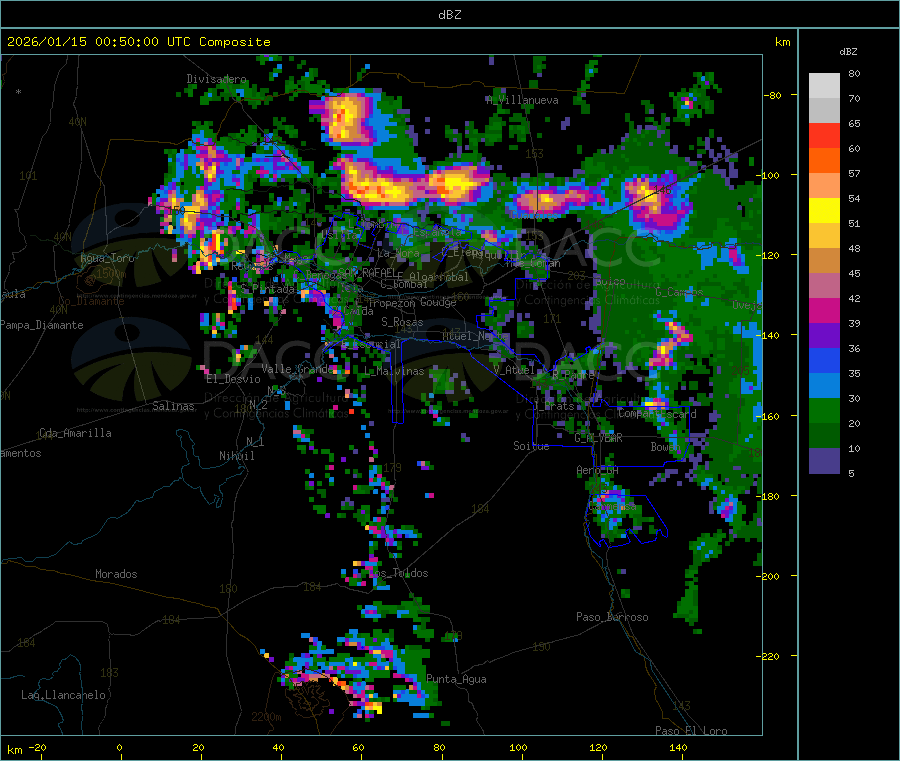Click the 'km' unit label at top-right
Screen dimensions: 900x761
pyautogui.click(x=782, y=42)
